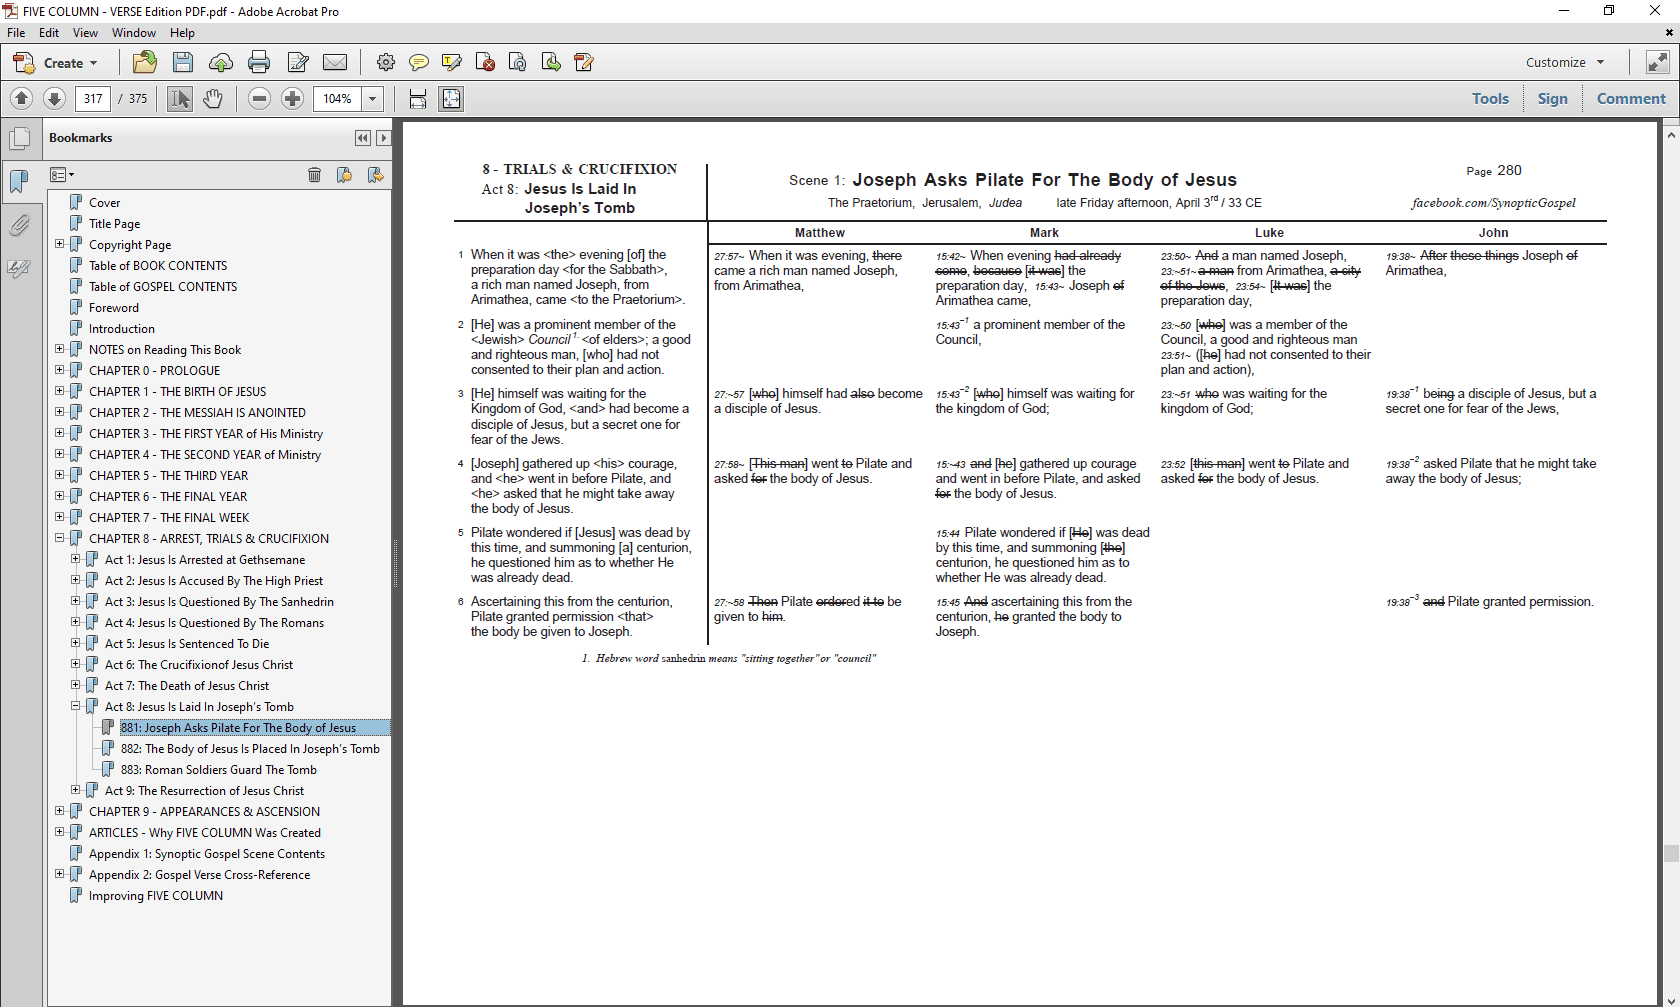Image resolution: width=1680 pixels, height=1007 pixels.
Task: Click the extract page toolbar icon
Action: coord(518,63)
